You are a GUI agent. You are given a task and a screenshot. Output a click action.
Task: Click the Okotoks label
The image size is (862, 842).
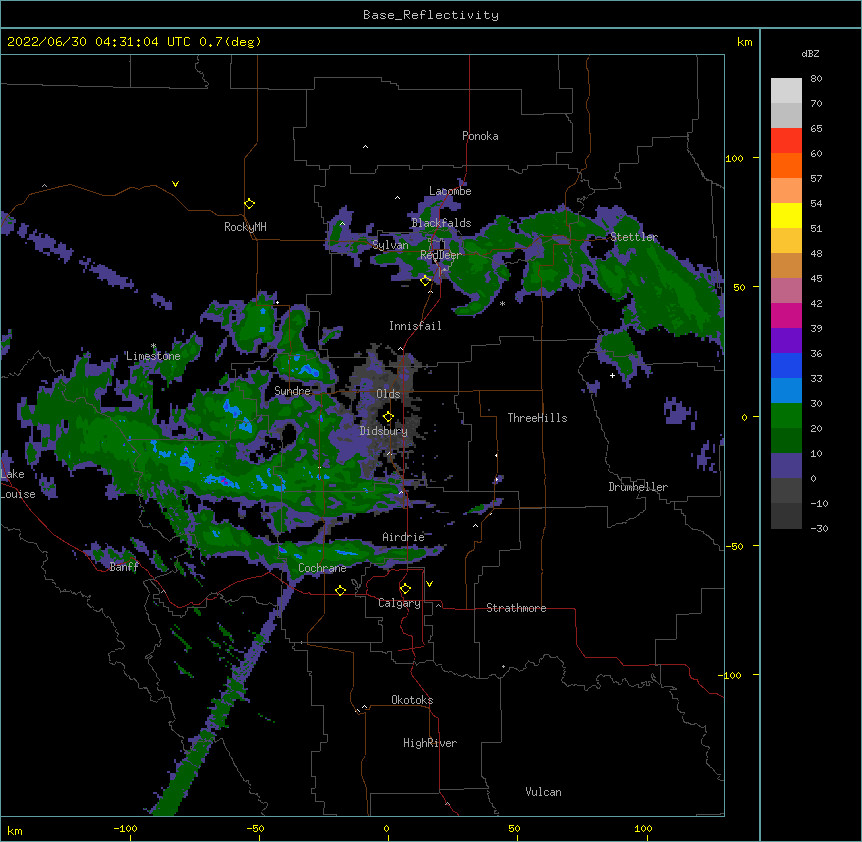(412, 700)
